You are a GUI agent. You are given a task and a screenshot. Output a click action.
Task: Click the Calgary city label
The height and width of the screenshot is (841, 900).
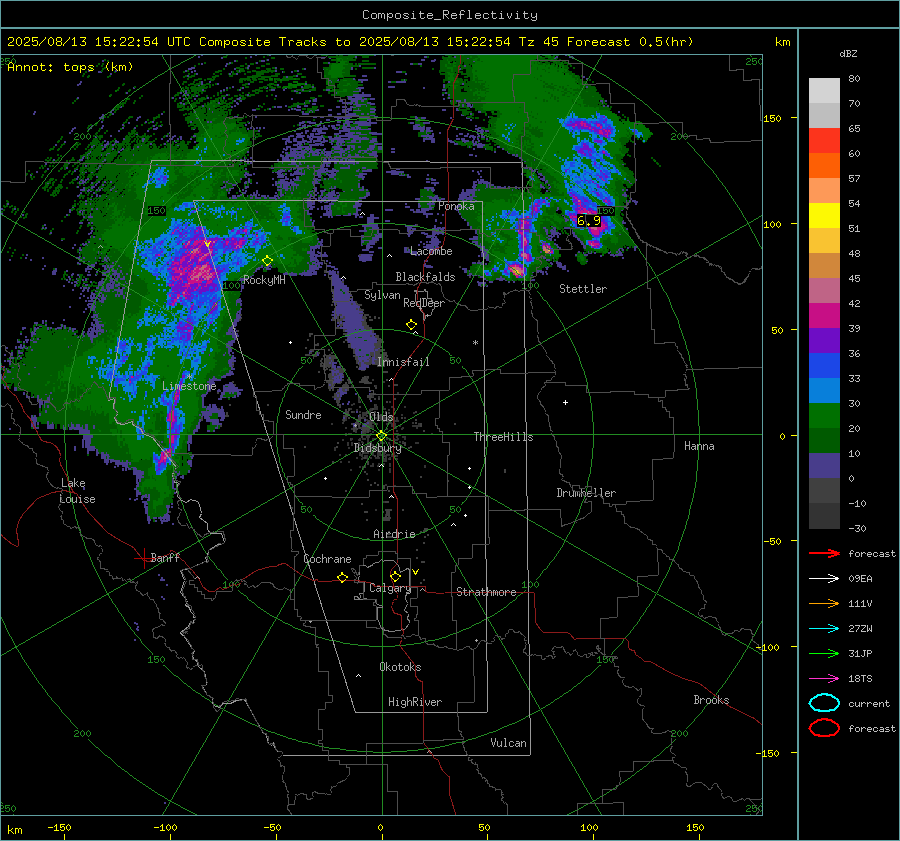coord(390,588)
